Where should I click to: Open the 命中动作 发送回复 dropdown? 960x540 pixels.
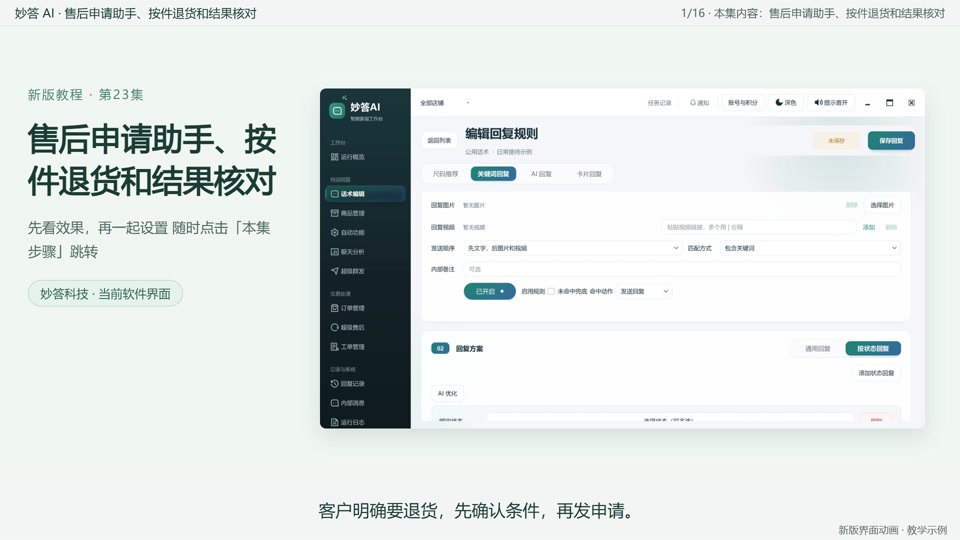[644, 291]
